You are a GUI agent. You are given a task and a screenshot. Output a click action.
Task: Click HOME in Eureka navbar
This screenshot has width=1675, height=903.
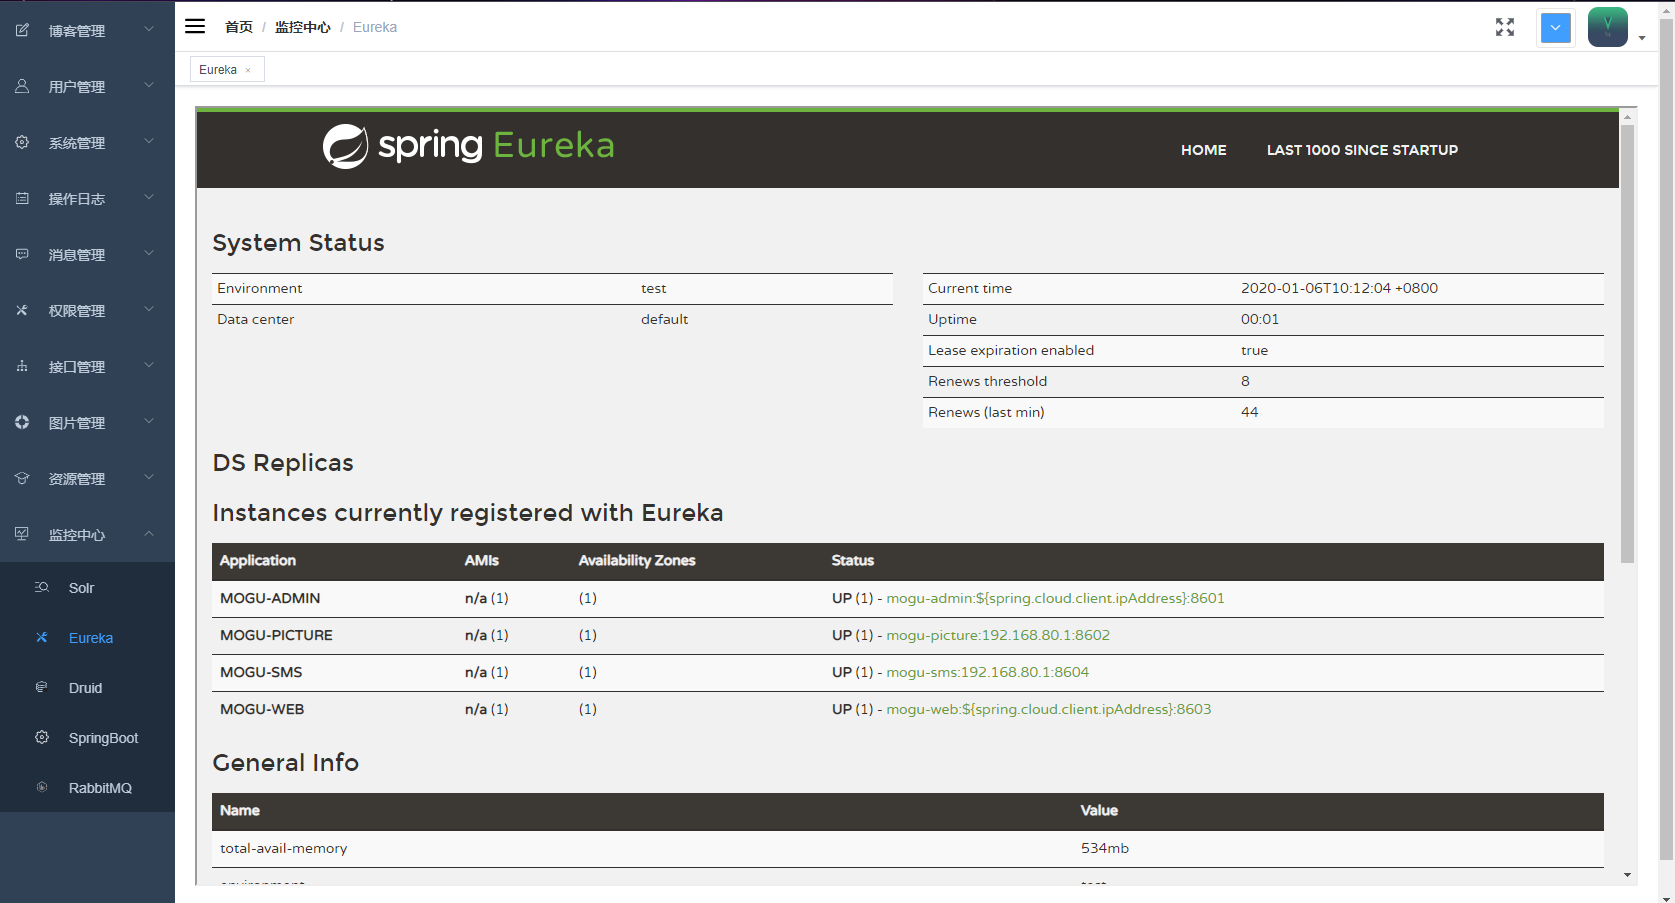(1204, 150)
